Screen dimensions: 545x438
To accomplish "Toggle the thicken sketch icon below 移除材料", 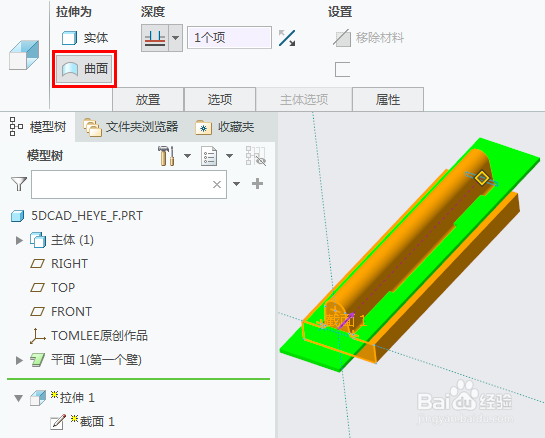I will [x=342, y=69].
